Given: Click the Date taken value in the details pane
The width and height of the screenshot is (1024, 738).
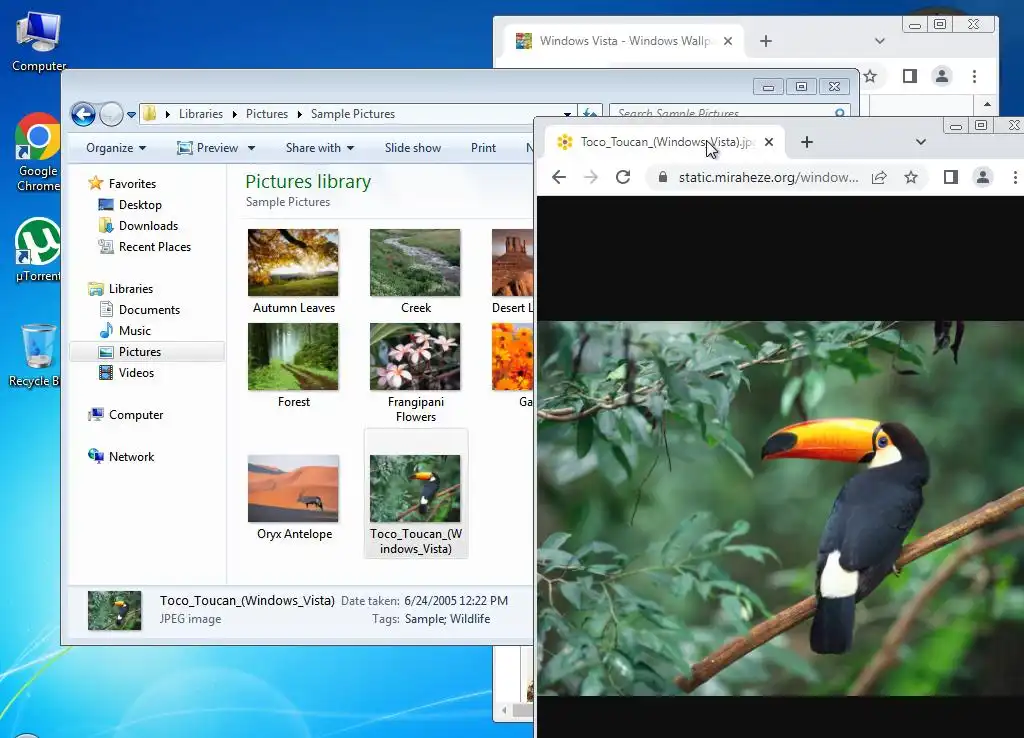Looking at the screenshot, I should click(x=456, y=601).
